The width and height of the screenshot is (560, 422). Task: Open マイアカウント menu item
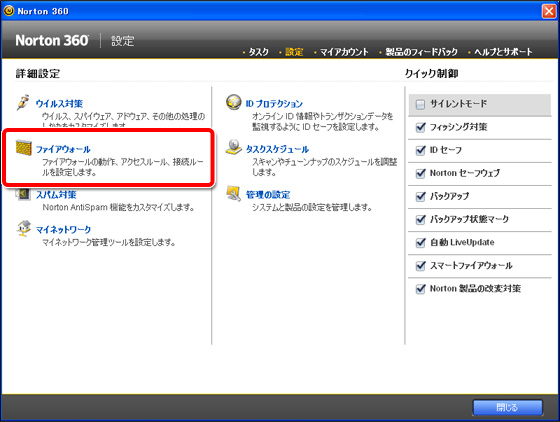pos(344,52)
